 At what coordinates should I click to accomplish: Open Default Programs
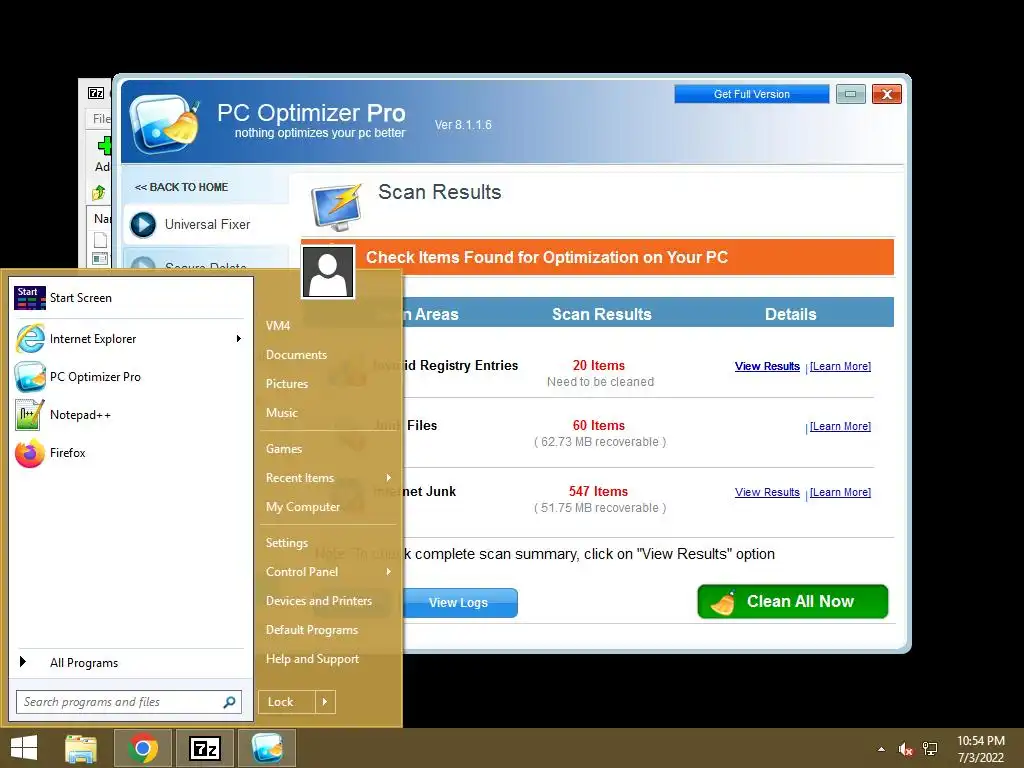[x=312, y=630]
